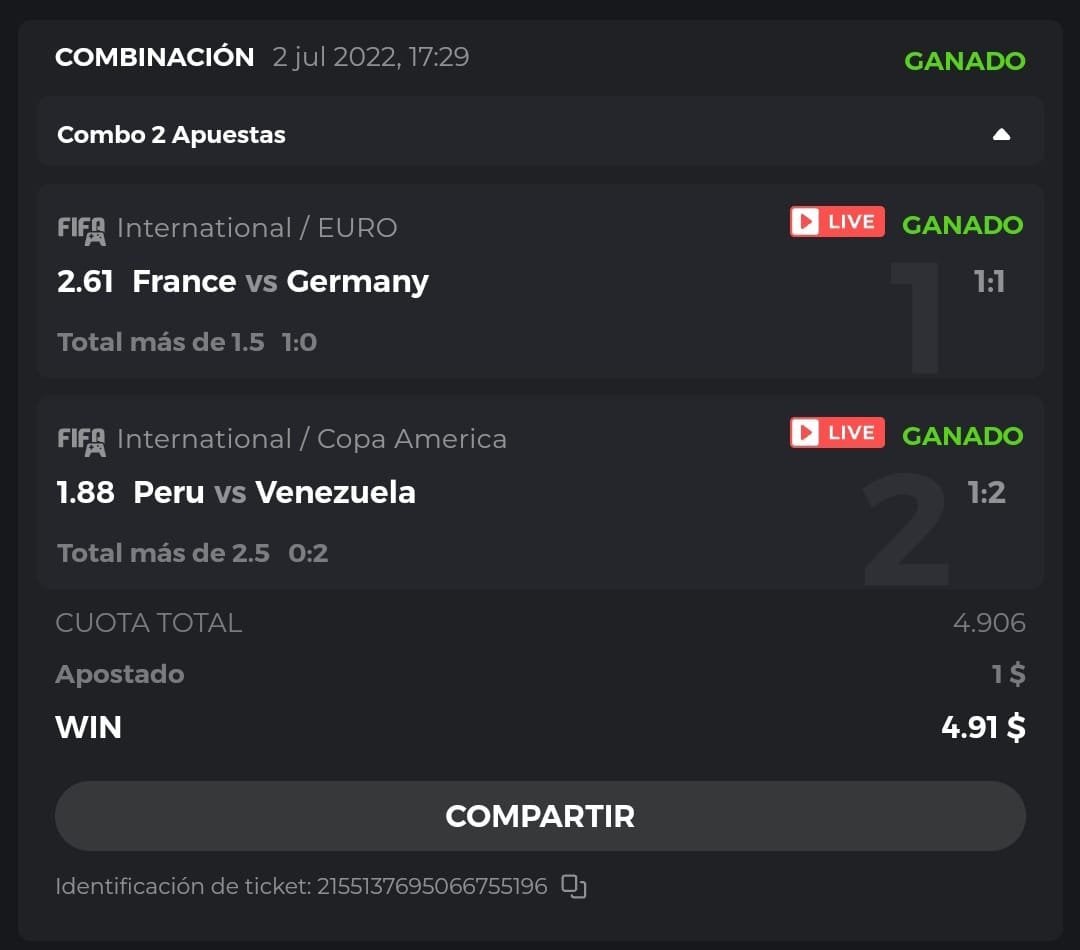Click the CUOTA TOTAL value 4.906
The height and width of the screenshot is (950, 1080).
[989, 623]
